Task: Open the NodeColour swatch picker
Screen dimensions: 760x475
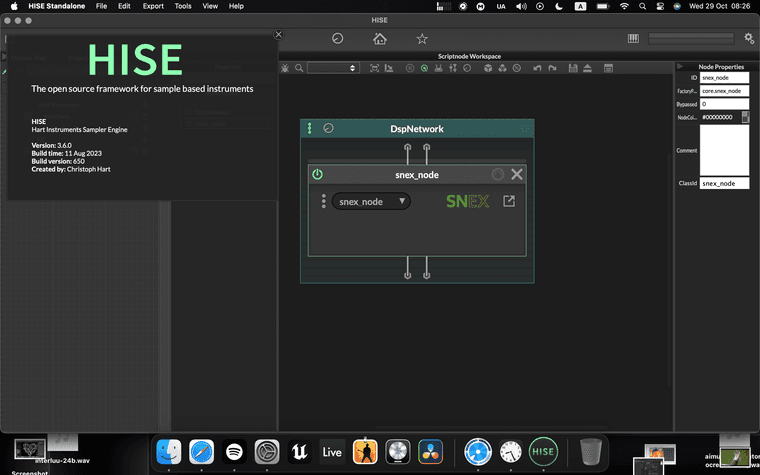Action: tap(745, 117)
